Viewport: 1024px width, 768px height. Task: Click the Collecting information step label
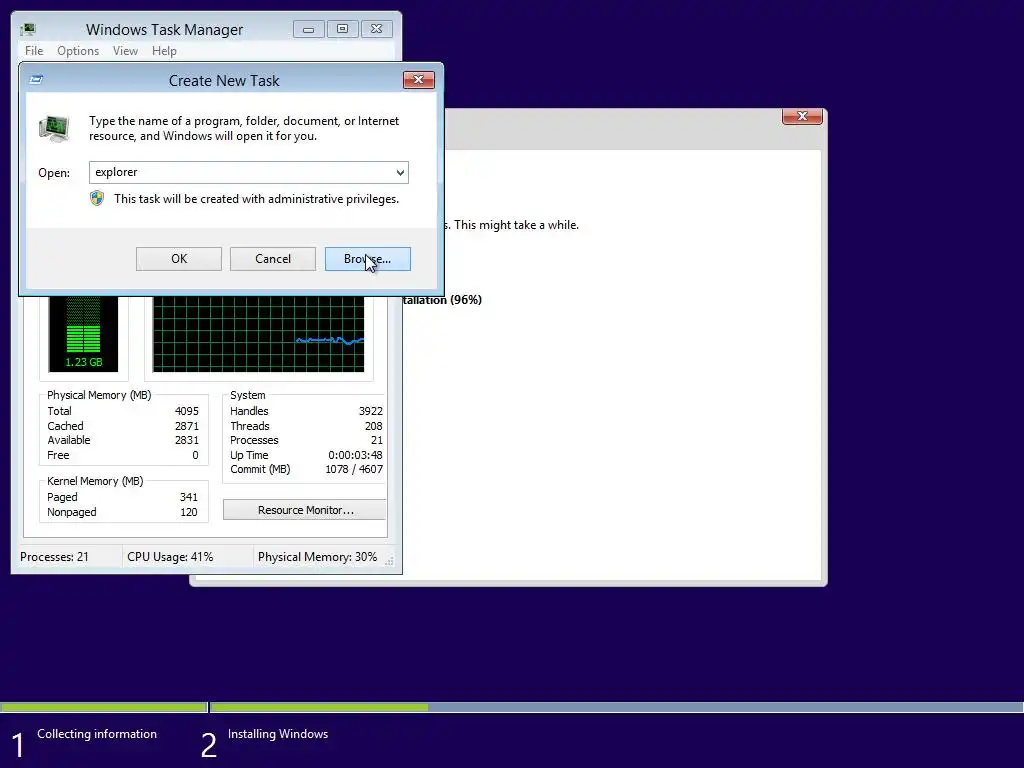click(x=97, y=734)
